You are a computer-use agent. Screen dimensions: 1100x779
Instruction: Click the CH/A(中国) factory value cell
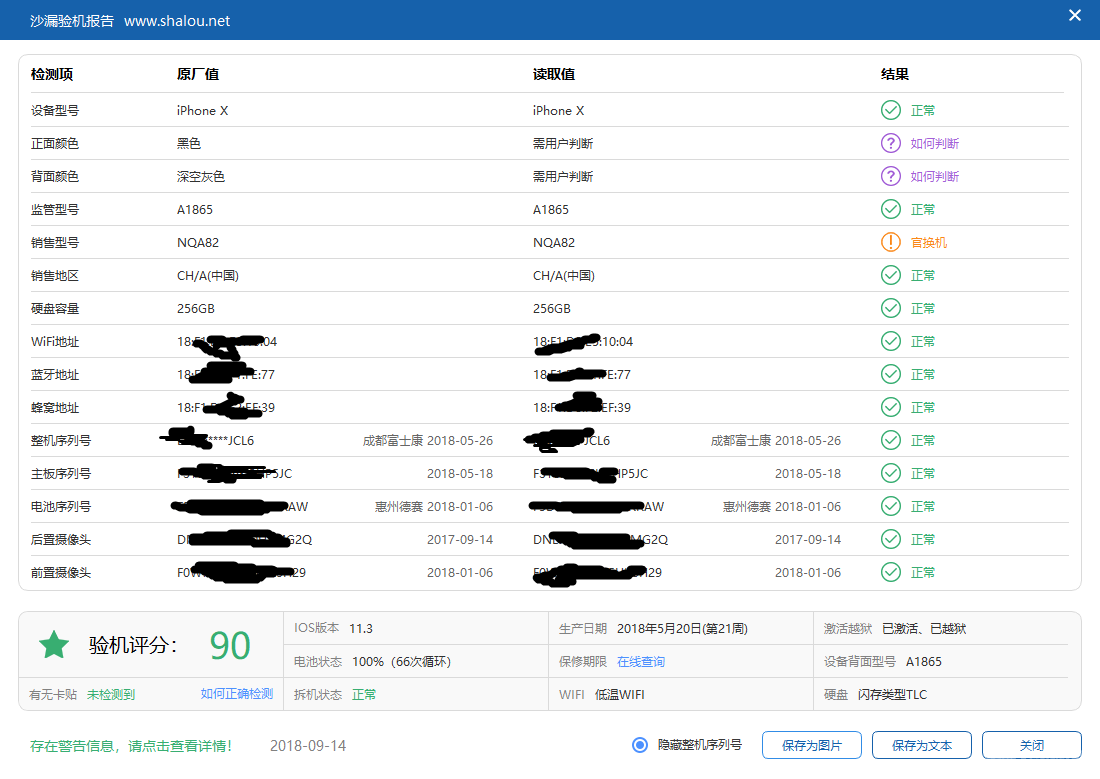[208, 276]
